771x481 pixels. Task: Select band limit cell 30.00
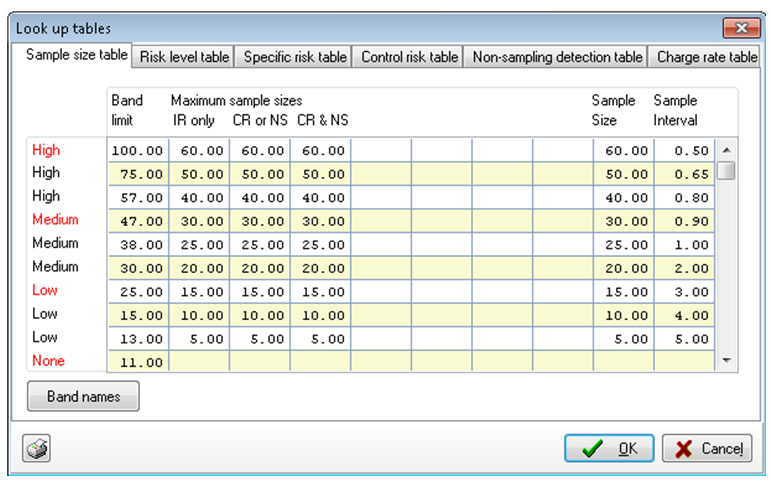pyautogui.click(x=138, y=268)
